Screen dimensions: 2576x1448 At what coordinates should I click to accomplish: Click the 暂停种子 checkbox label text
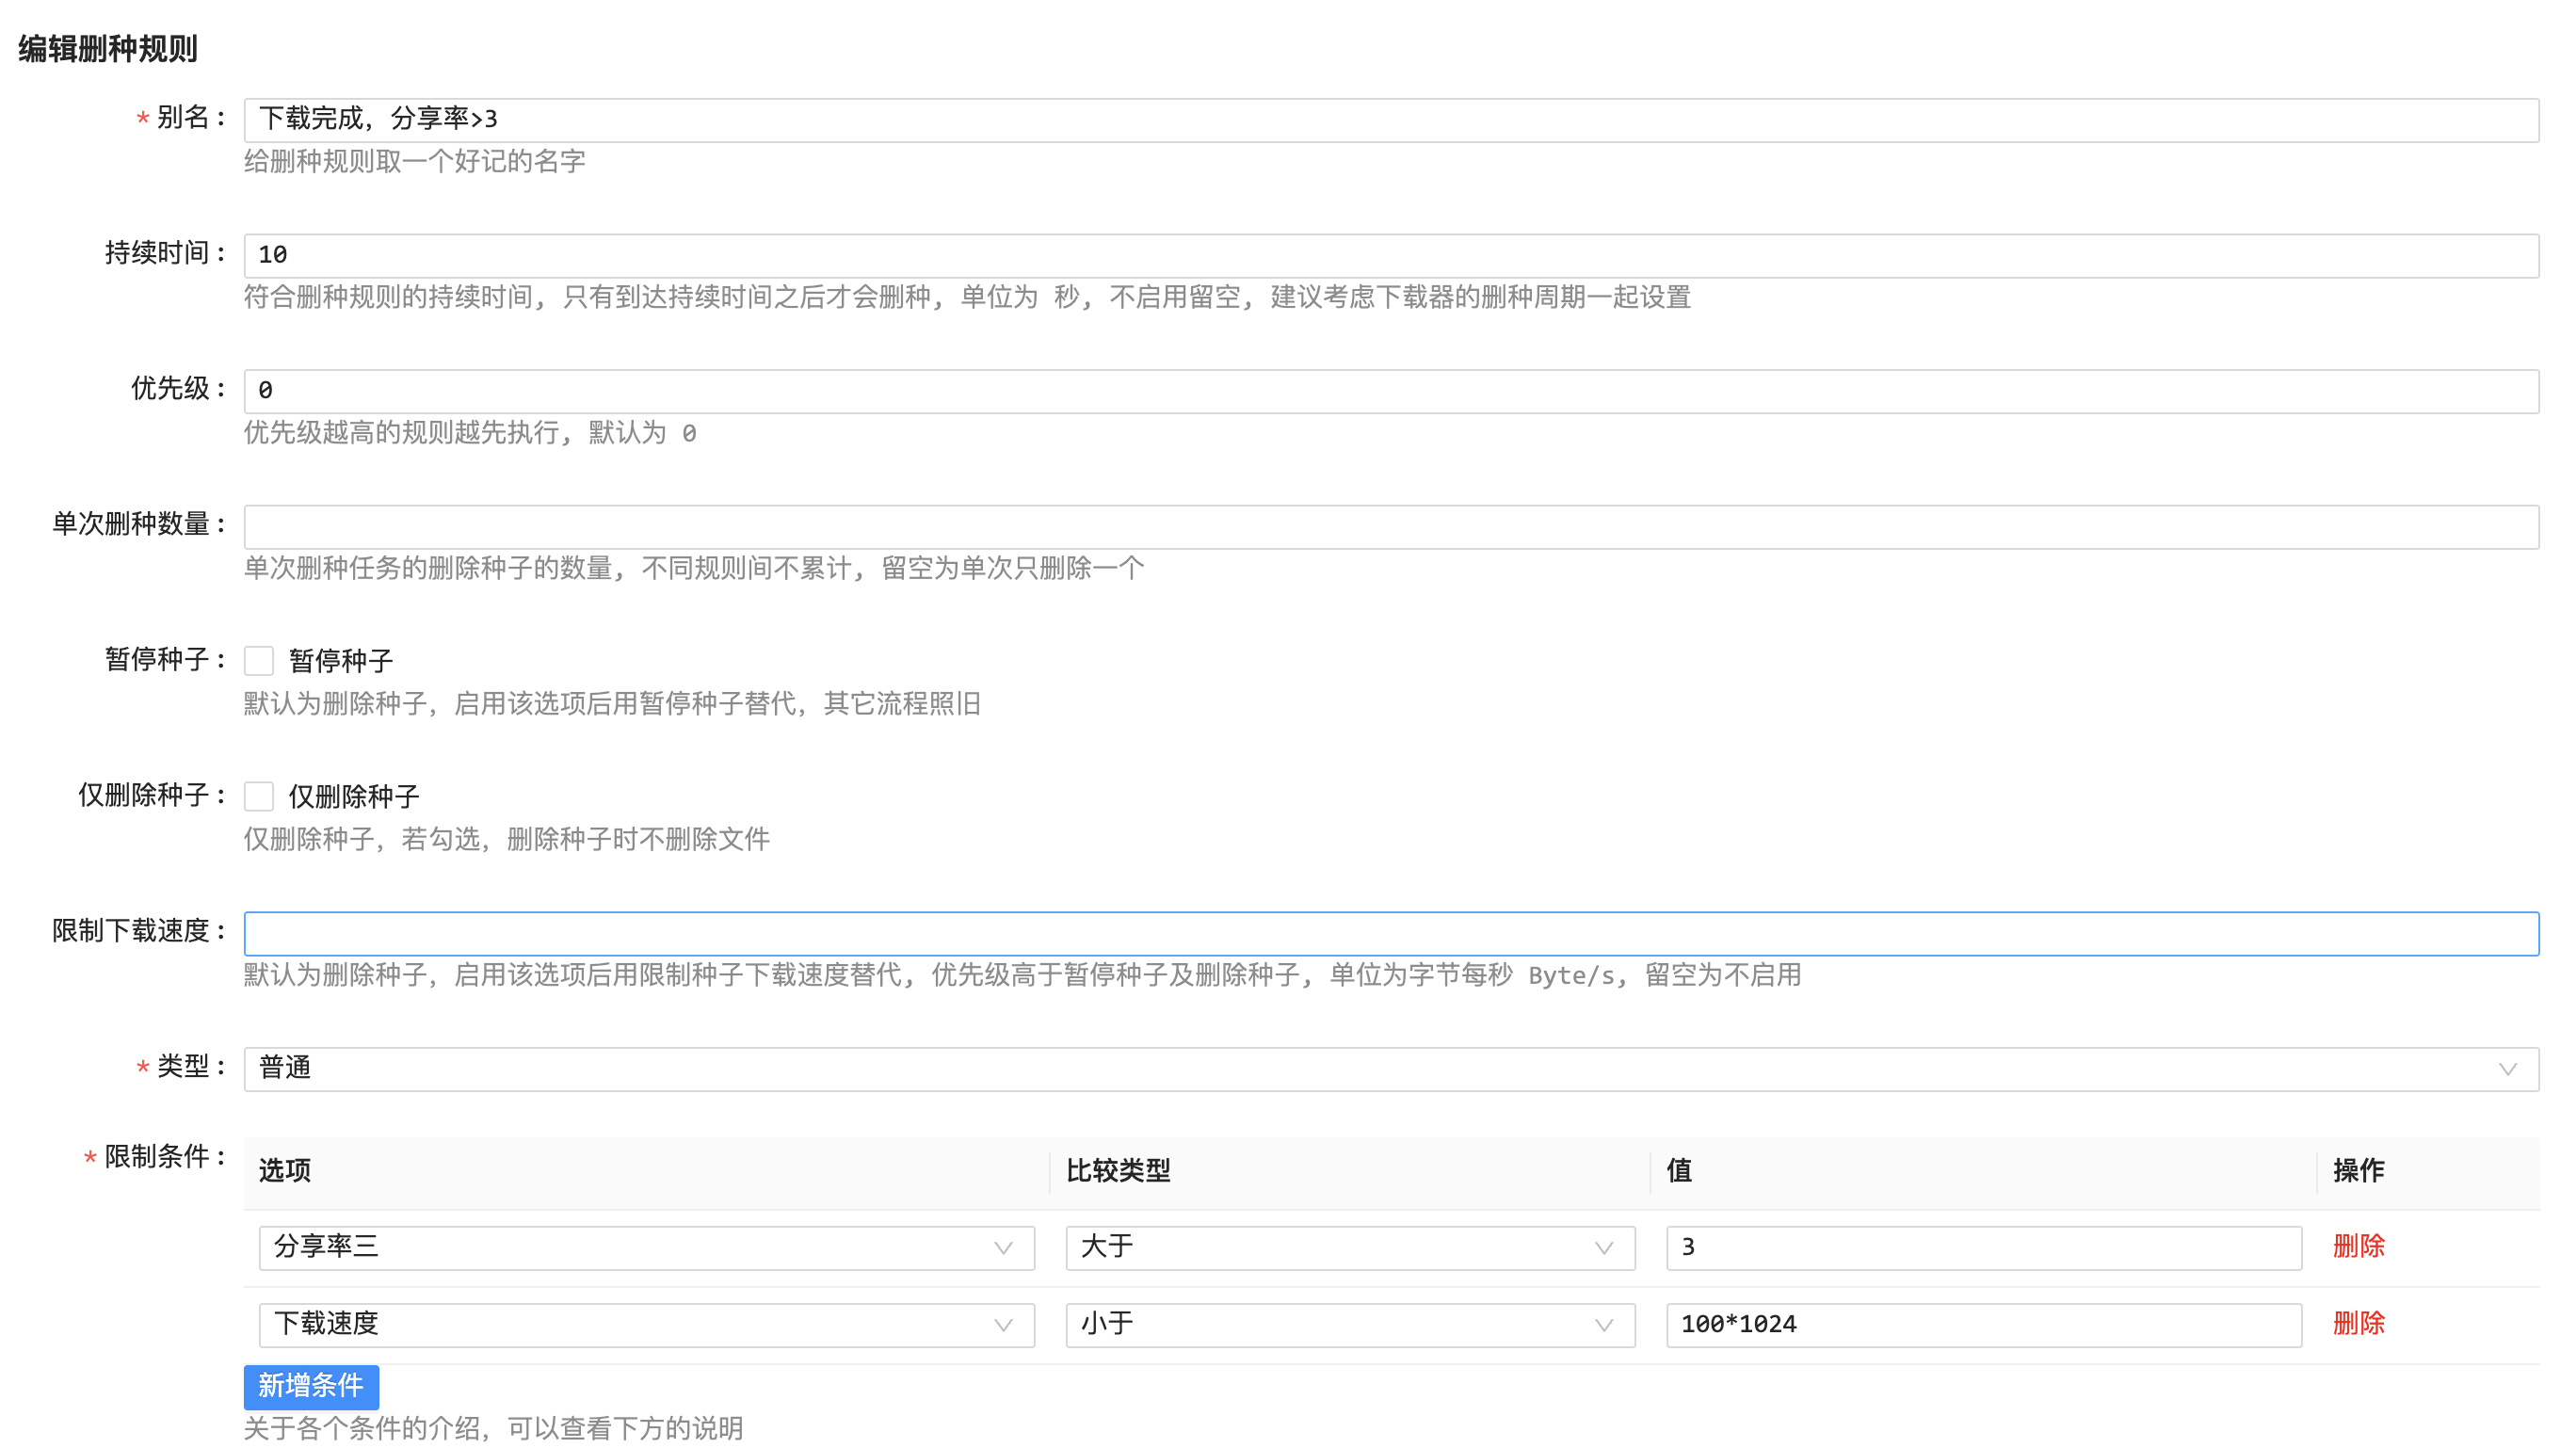point(340,660)
